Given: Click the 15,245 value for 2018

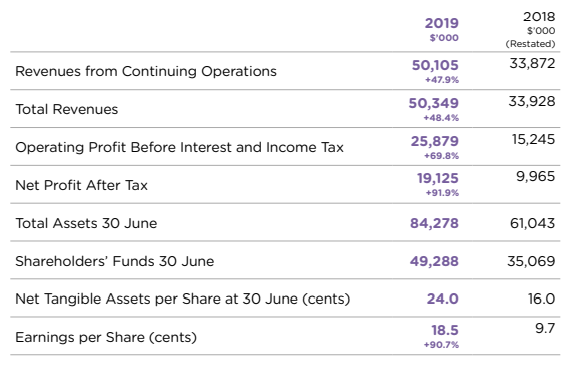Looking at the screenshot, I should (533, 139).
